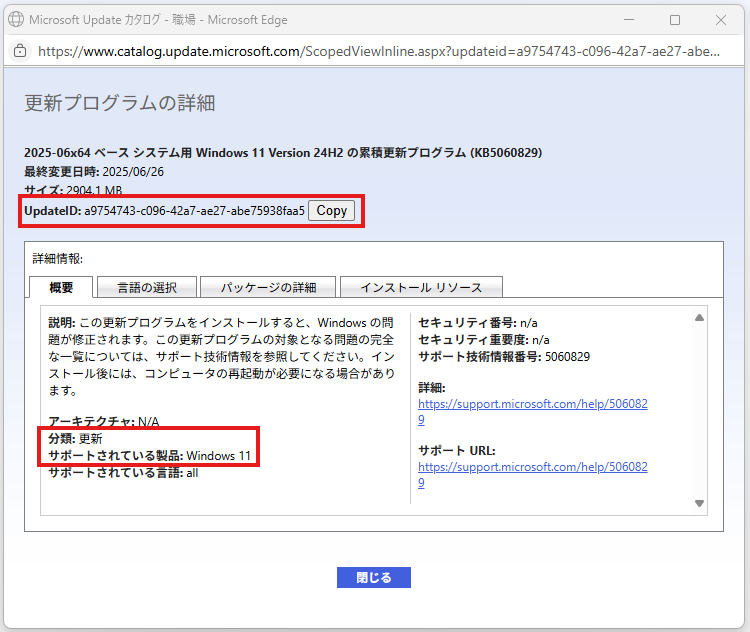The width and height of the screenshot is (750, 632).
Task: Select the インストール リソース tab
Action: tap(421, 287)
